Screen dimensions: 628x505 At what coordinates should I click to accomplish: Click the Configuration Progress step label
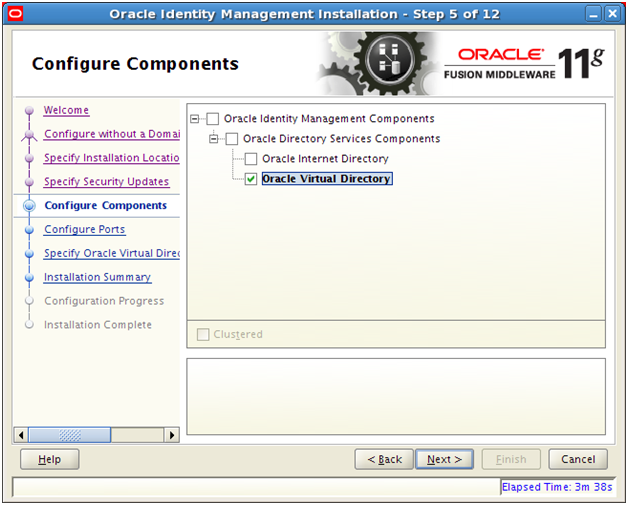(x=104, y=301)
